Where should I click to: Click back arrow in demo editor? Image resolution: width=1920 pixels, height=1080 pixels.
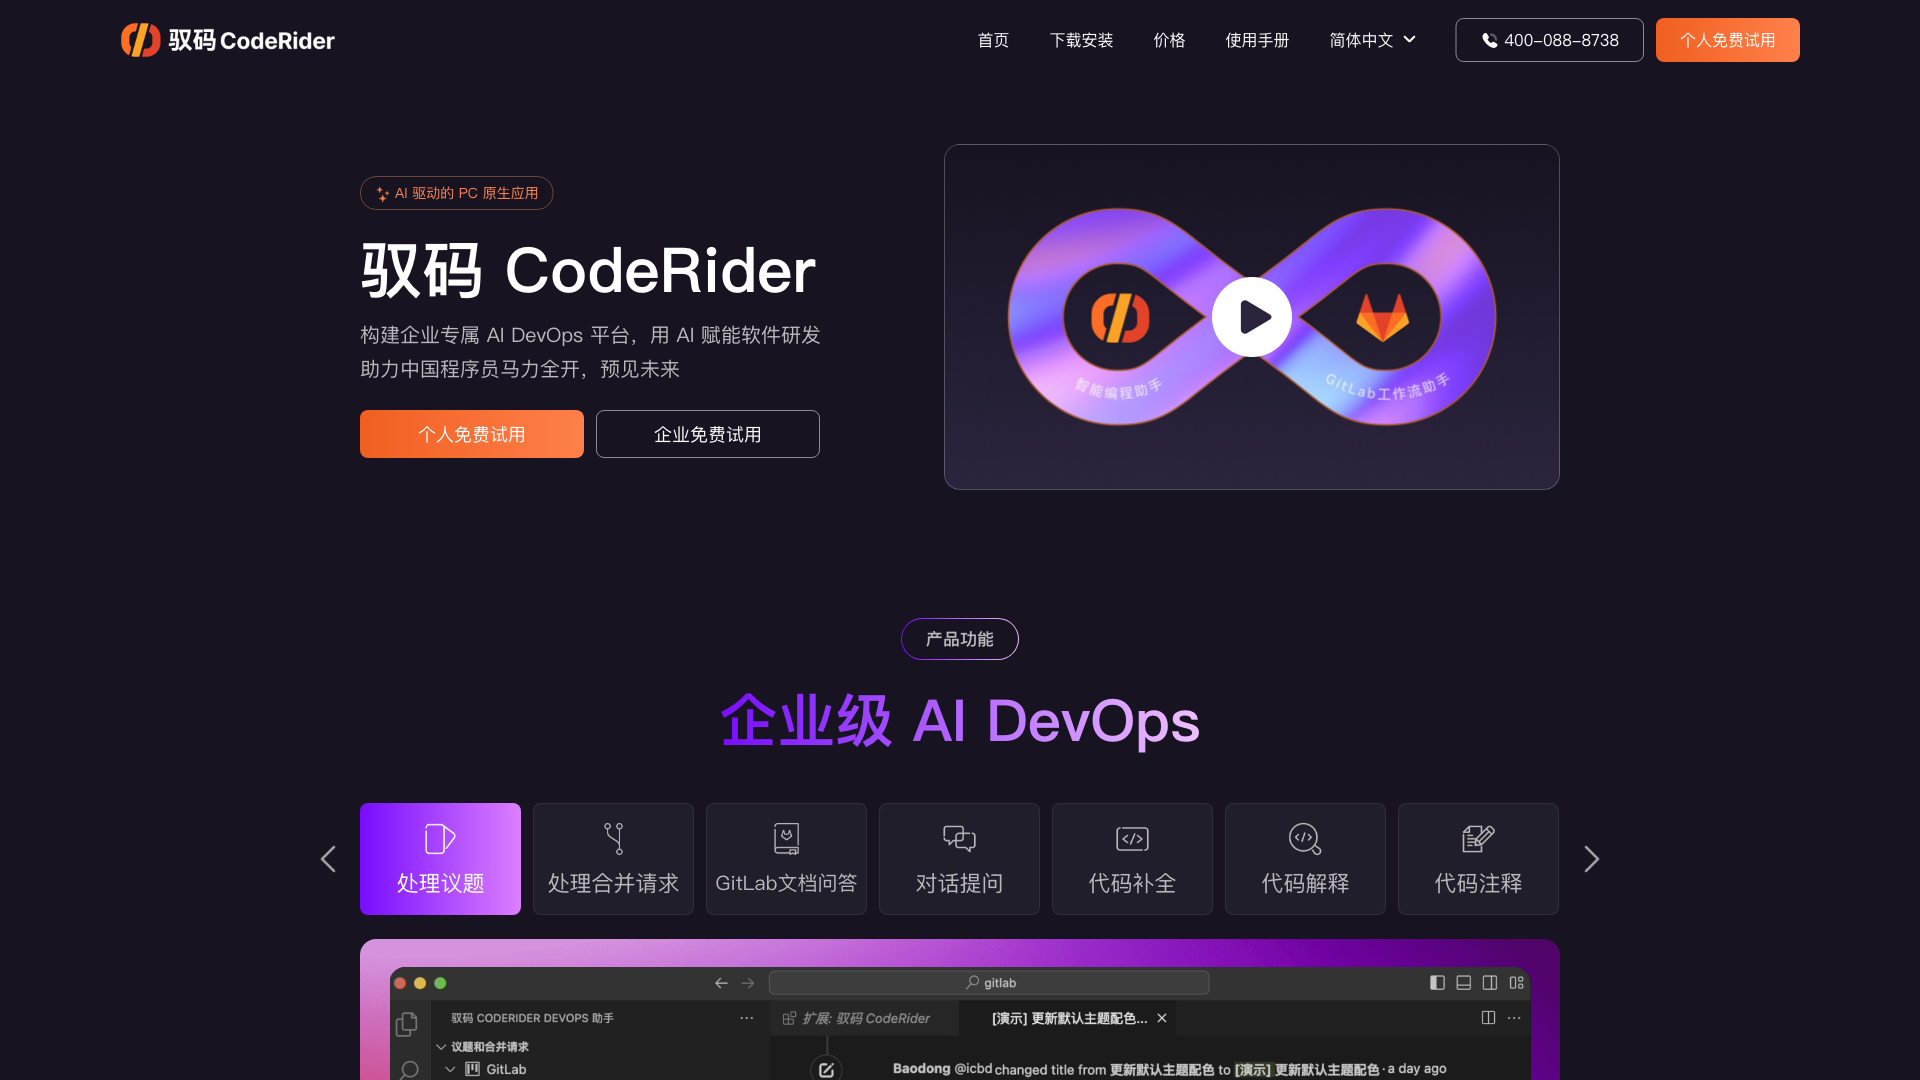tap(721, 983)
